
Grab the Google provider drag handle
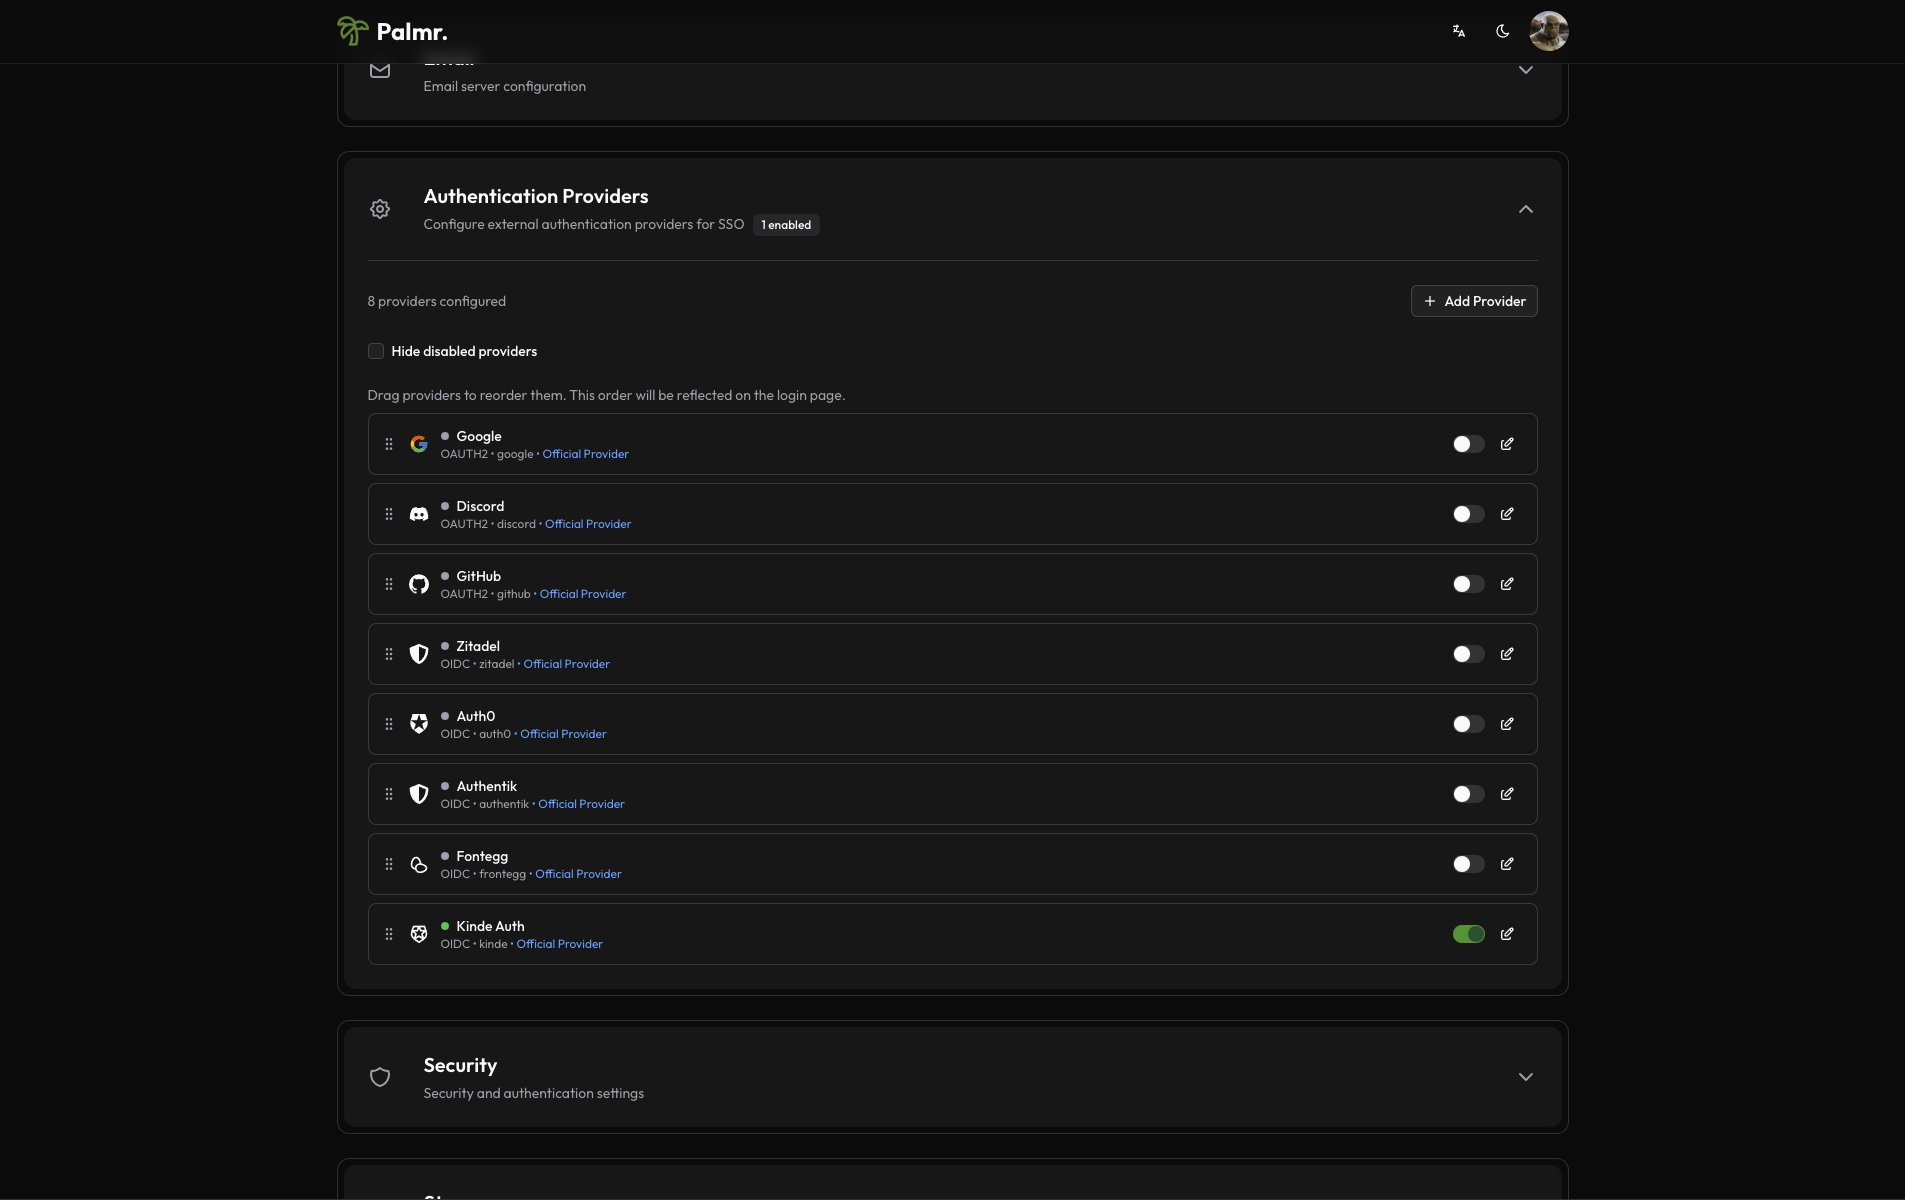coord(389,444)
